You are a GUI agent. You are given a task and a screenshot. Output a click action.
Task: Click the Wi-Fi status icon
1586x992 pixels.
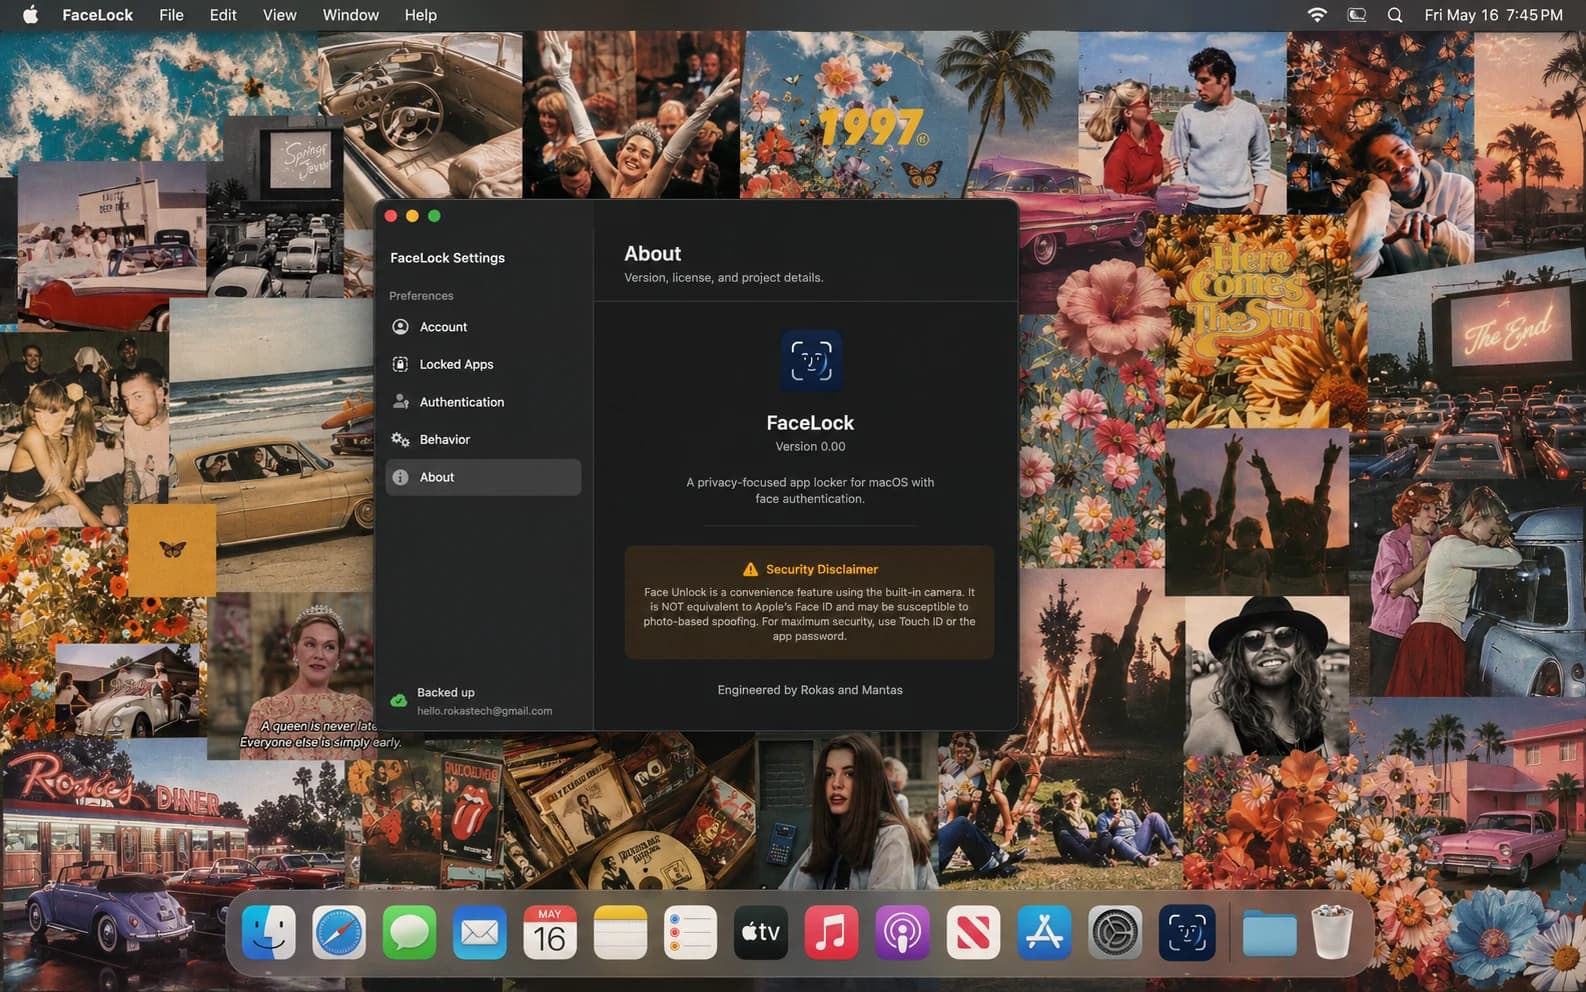pos(1317,15)
